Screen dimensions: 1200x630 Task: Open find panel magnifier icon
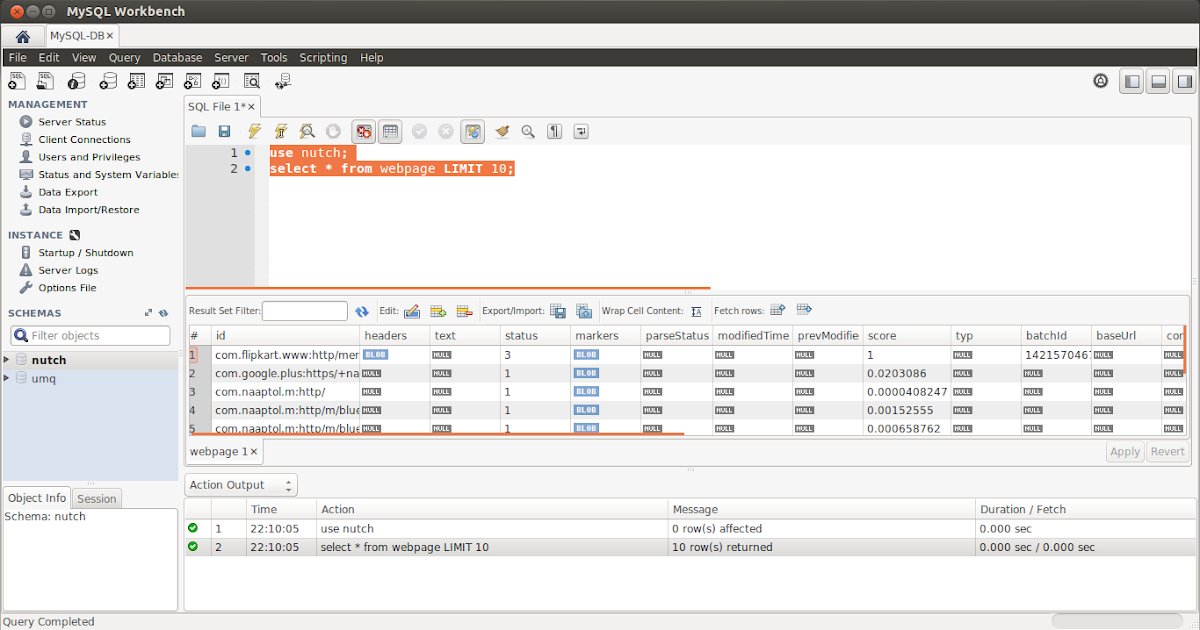point(528,131)
